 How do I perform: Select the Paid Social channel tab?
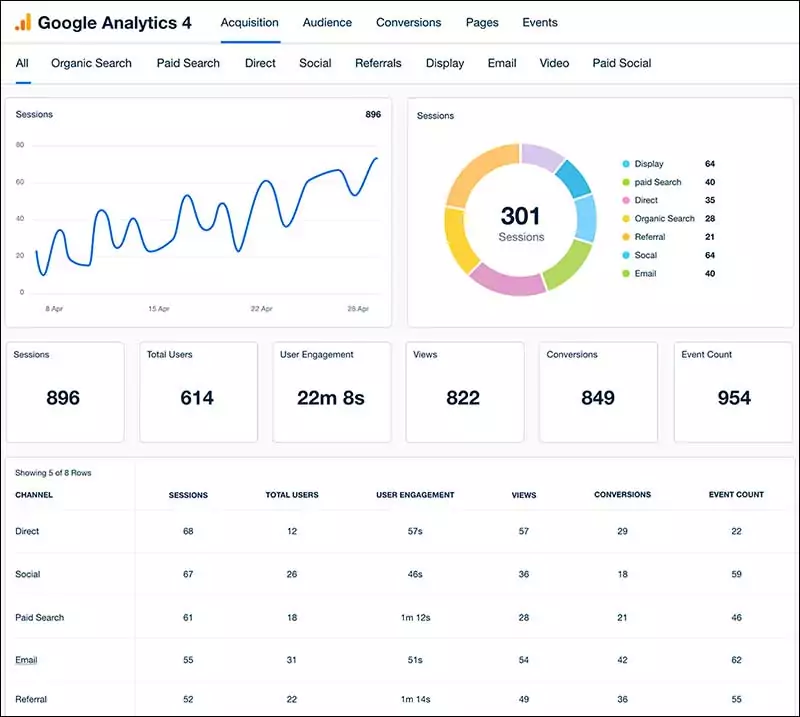(x=622, y=63)
